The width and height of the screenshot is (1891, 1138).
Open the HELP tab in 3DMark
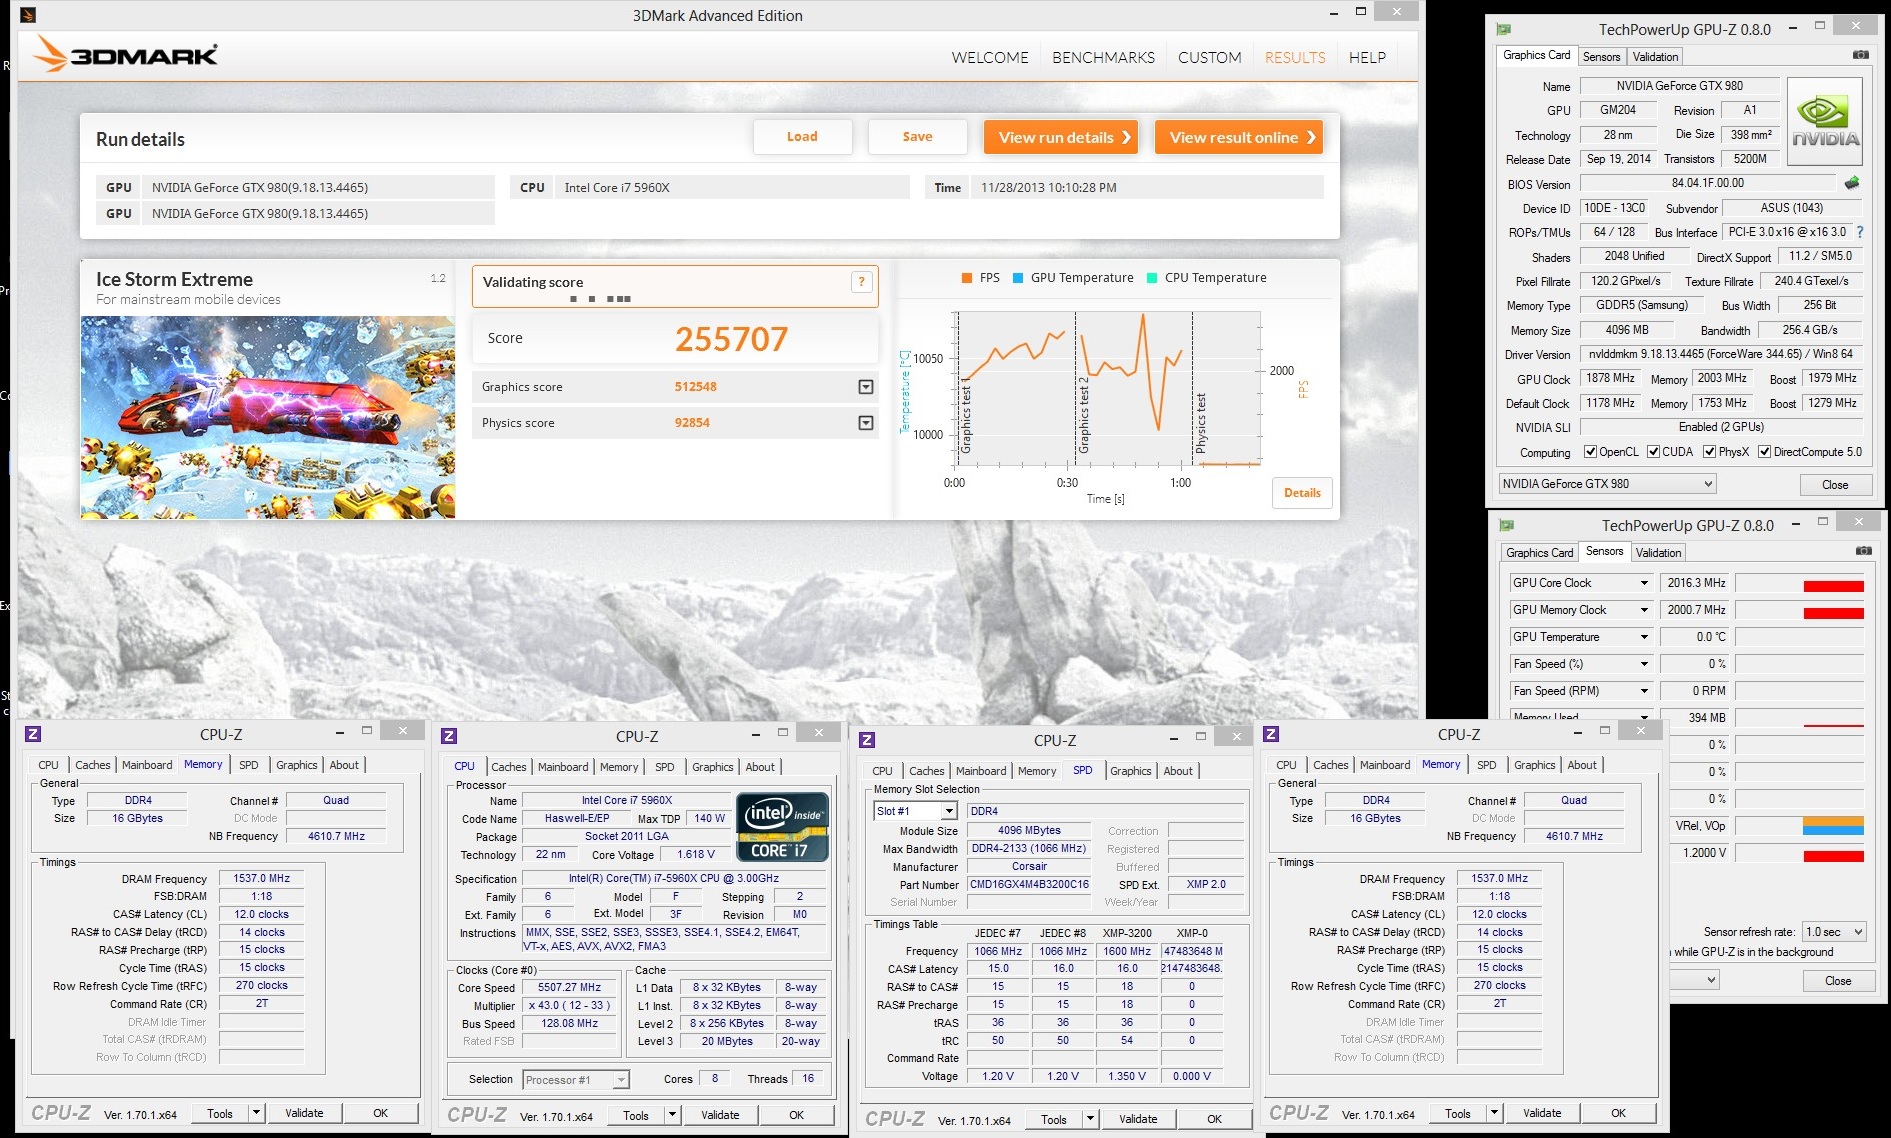(1367, 58)
